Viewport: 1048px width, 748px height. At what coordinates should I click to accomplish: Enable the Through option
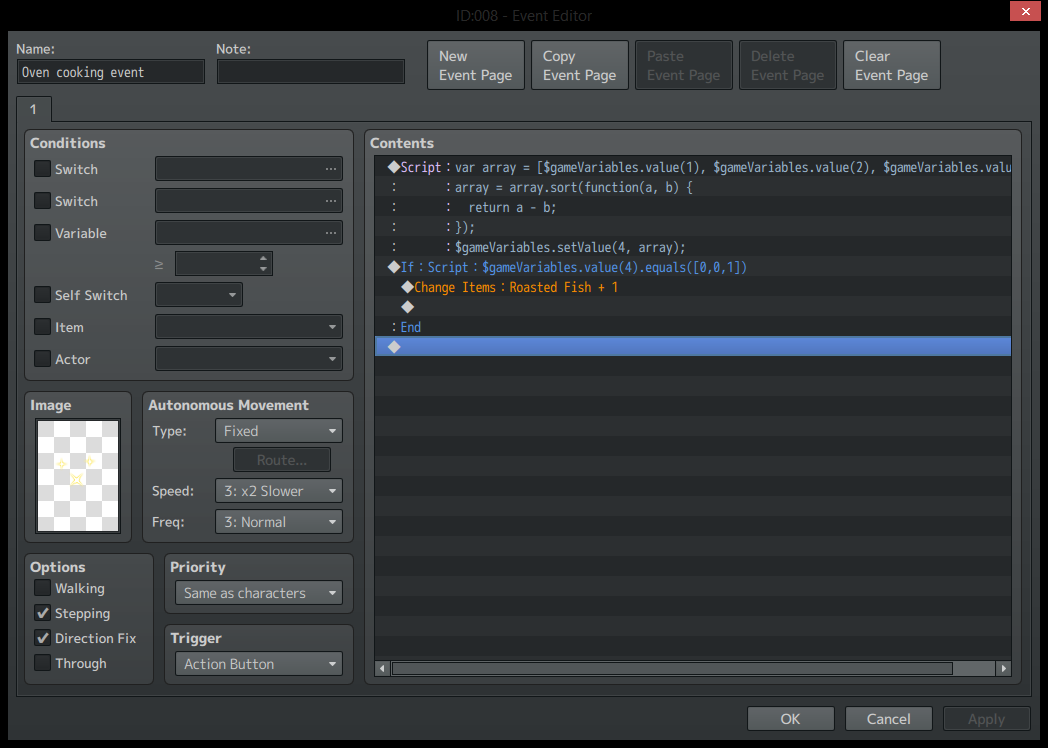point(42,663)
